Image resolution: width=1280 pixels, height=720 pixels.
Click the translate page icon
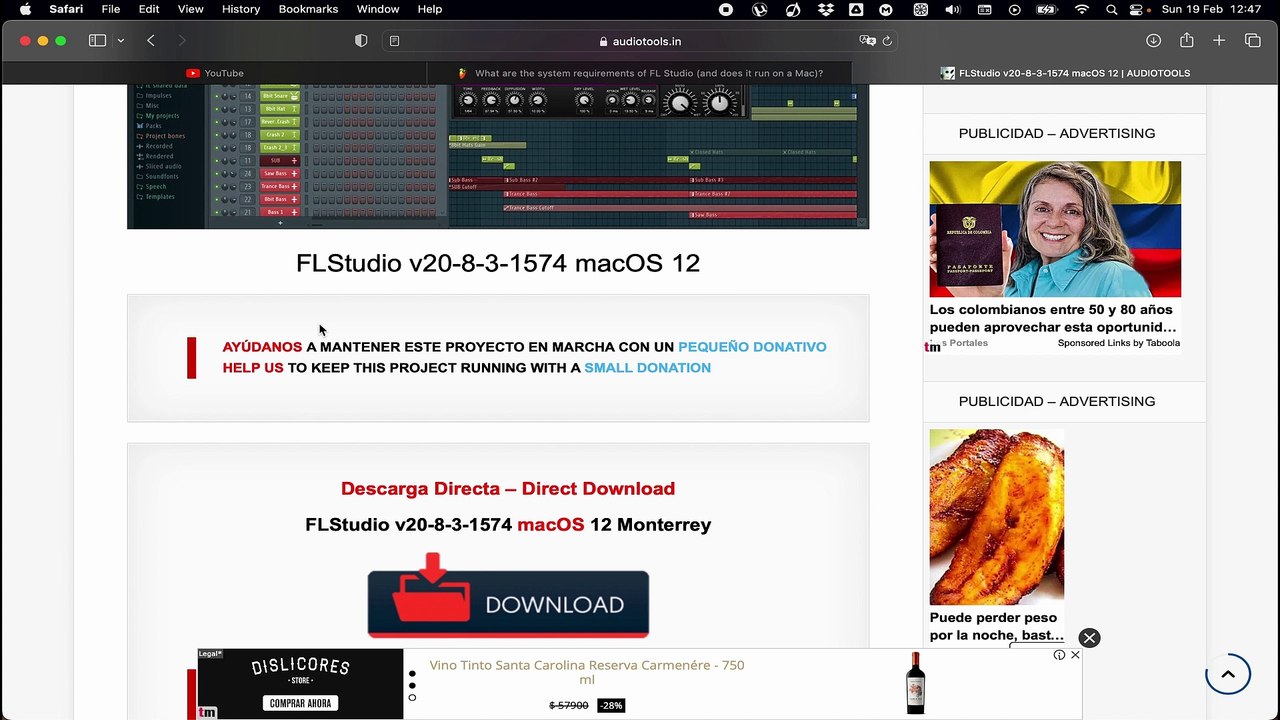coord(867,41)
